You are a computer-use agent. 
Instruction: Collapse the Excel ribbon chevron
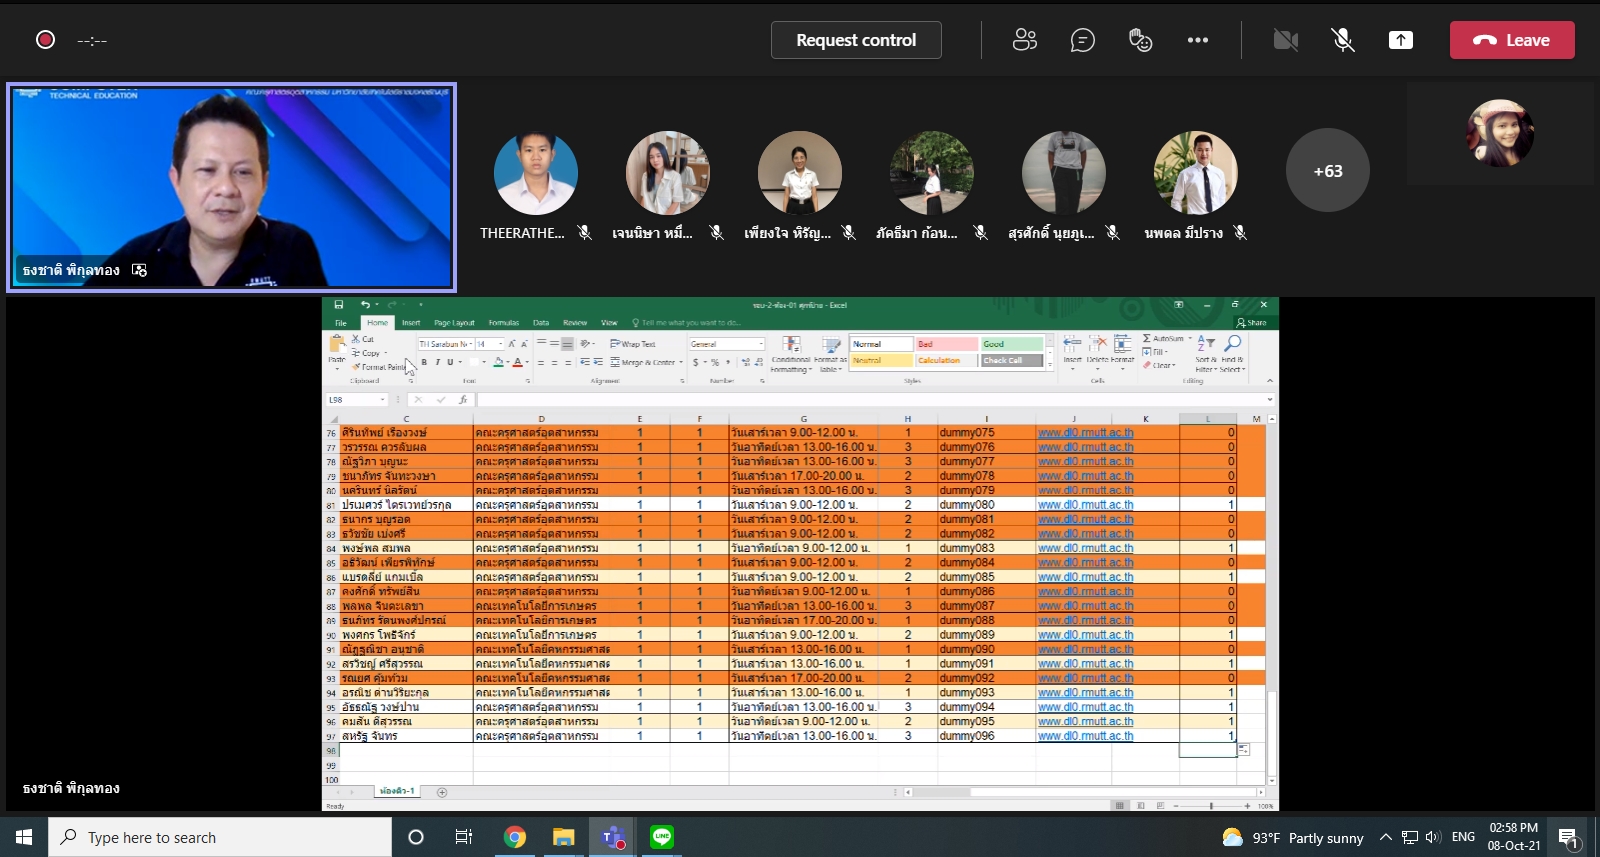coord(1270,381)
